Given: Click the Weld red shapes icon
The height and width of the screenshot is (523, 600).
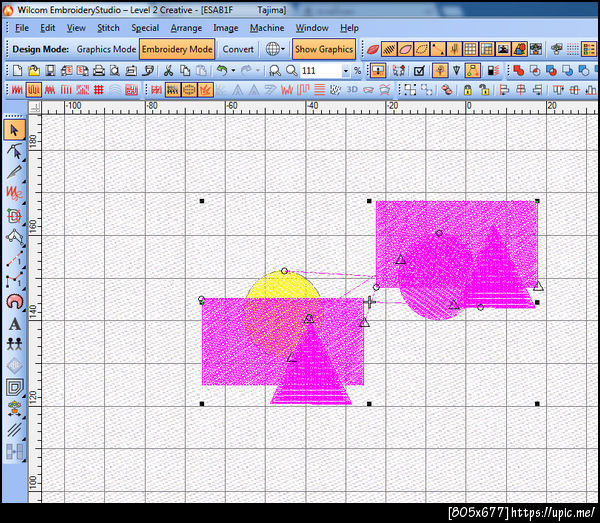Looking at the screenshot, I should click(518, 70).
